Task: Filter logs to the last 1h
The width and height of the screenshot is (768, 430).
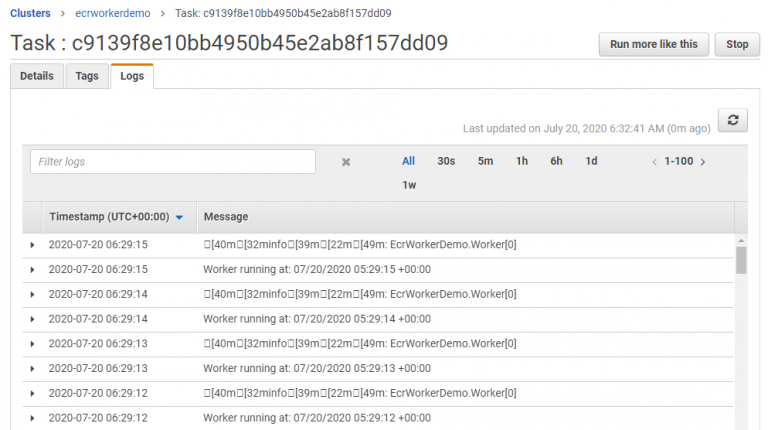Action: (x=522, y=161)
